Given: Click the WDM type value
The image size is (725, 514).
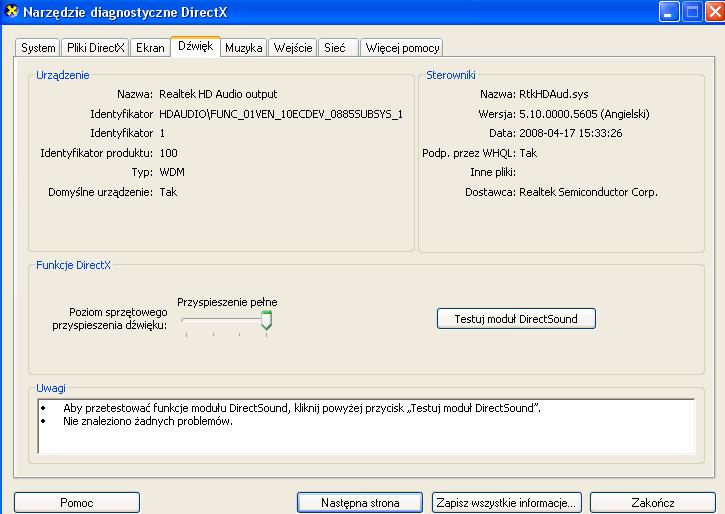Looking at the screenshot, I should click(x=172, y=172).
